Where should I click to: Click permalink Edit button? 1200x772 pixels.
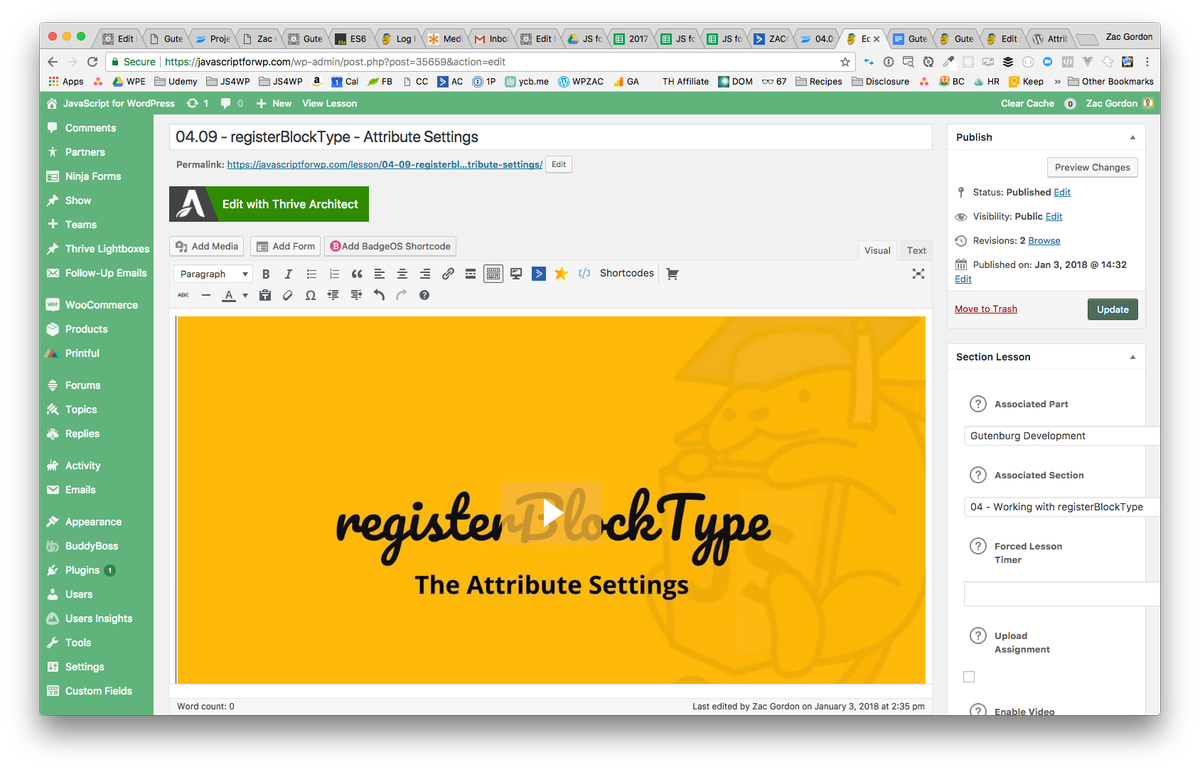pos(559,164)
